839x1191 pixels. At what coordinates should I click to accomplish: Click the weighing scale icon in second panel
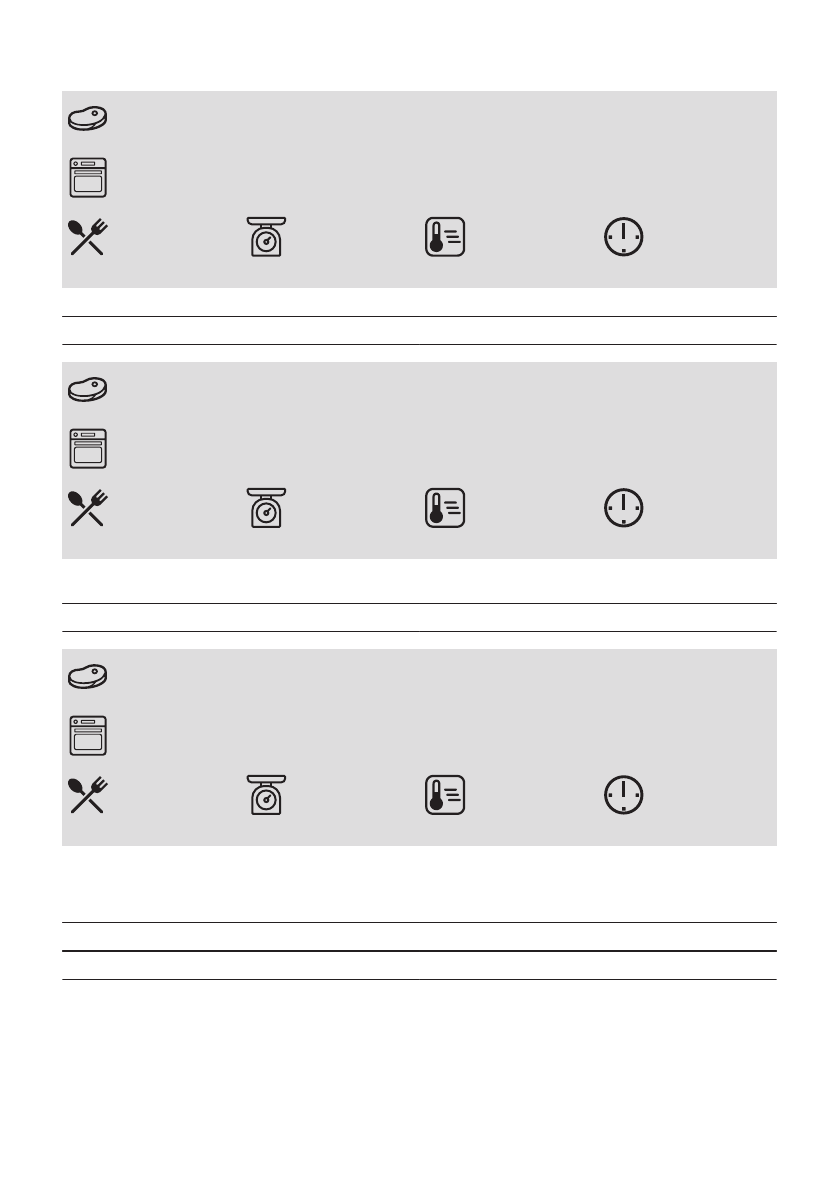(267, 508)
